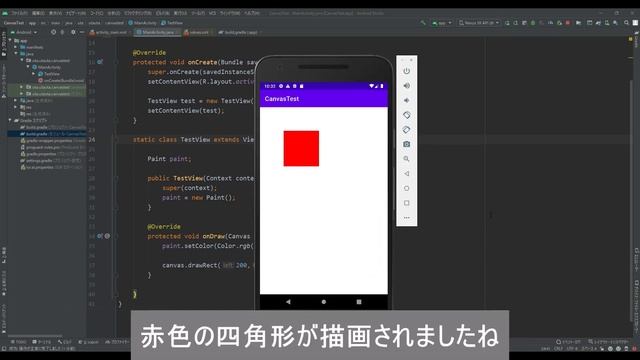Switch to activity_main.xml tab
The height and width of the screenshot is (360, 640).
pyautogui.click(x=109, y=32)
